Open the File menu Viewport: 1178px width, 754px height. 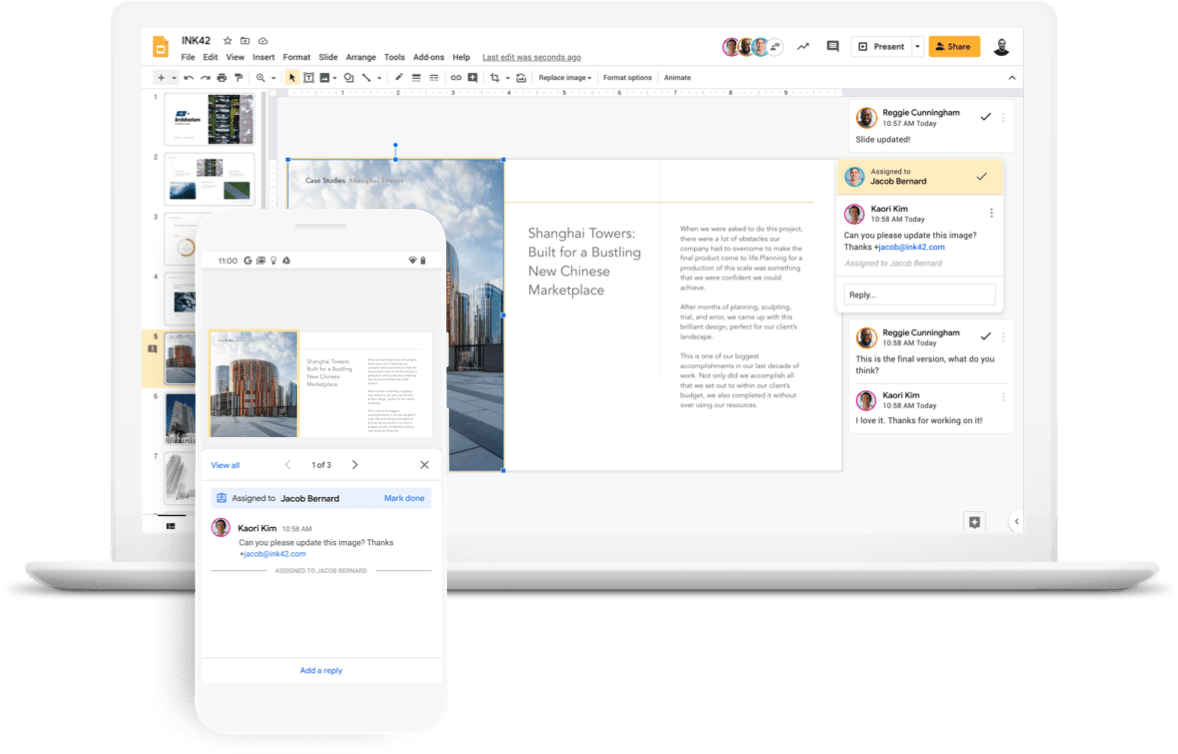click(188, 57)
